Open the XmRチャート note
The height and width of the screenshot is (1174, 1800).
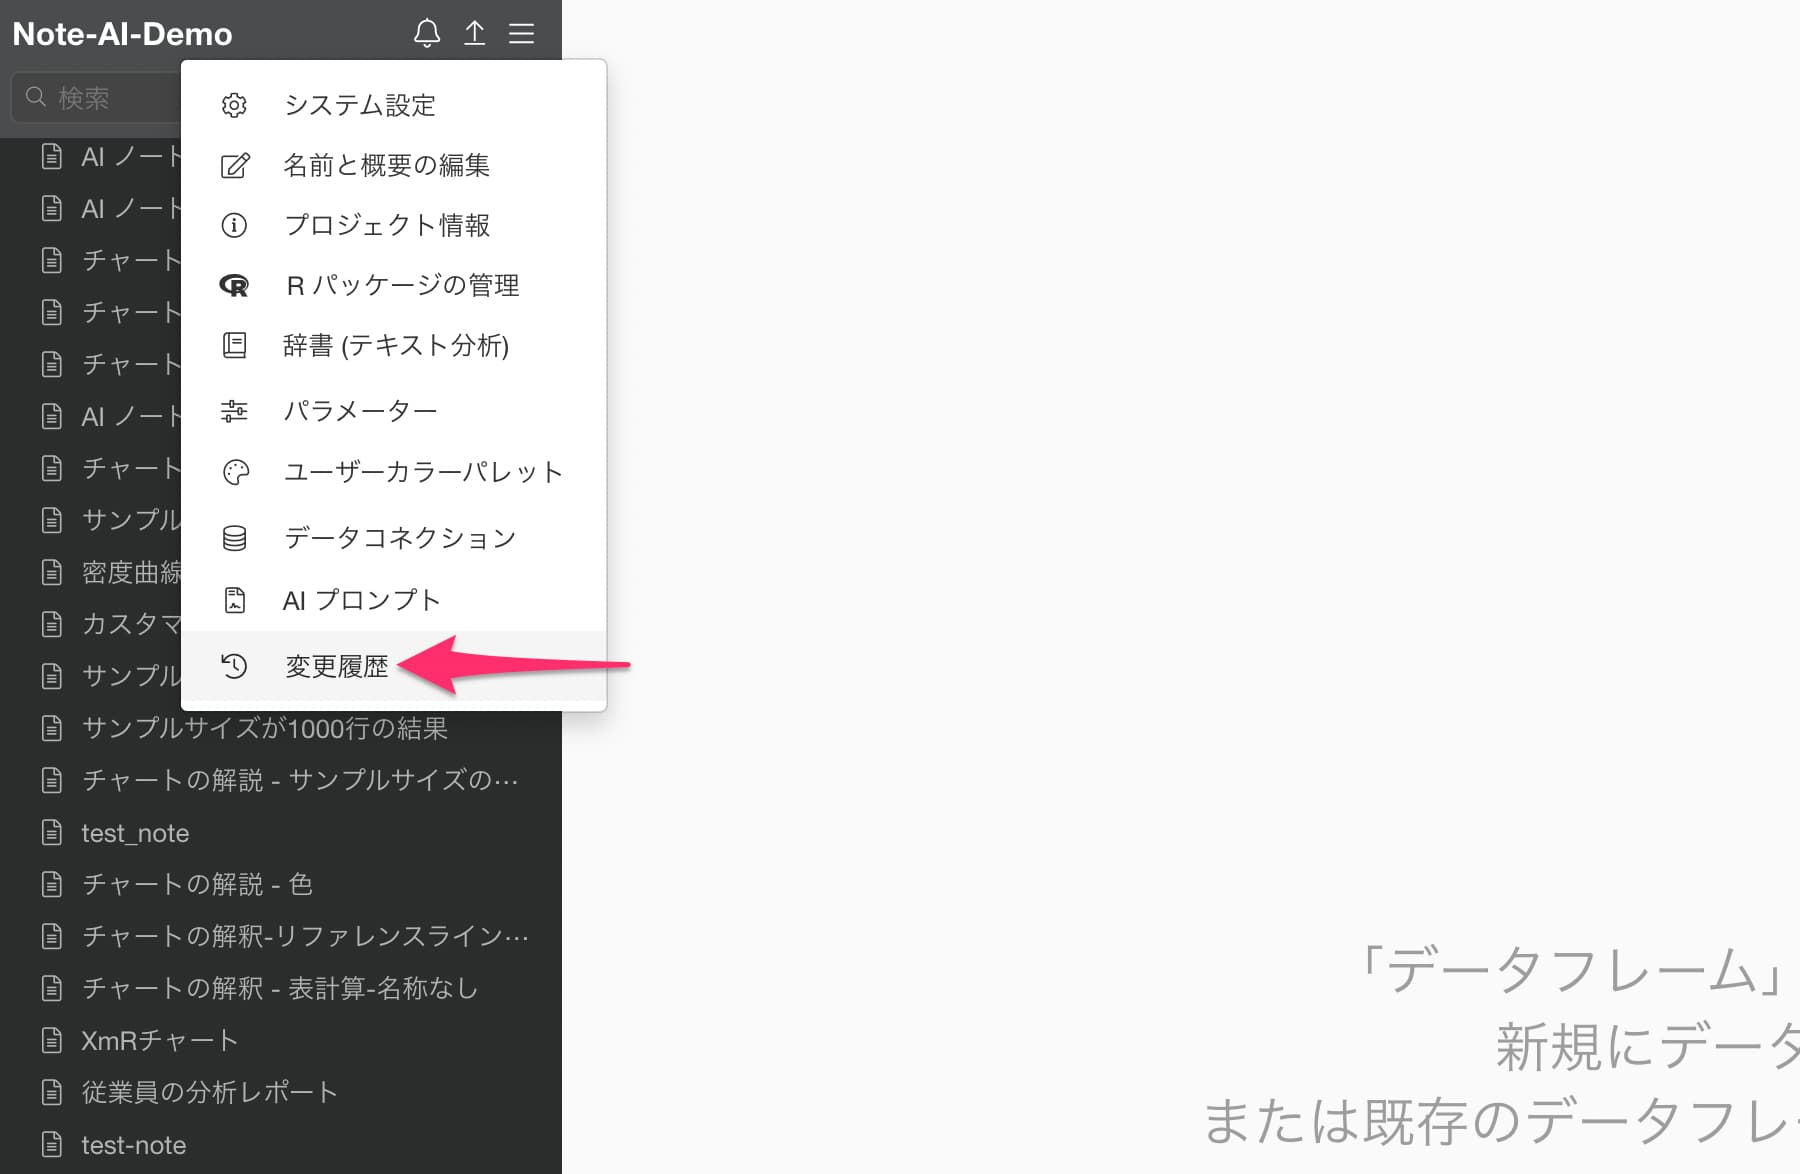(159, 1040)
